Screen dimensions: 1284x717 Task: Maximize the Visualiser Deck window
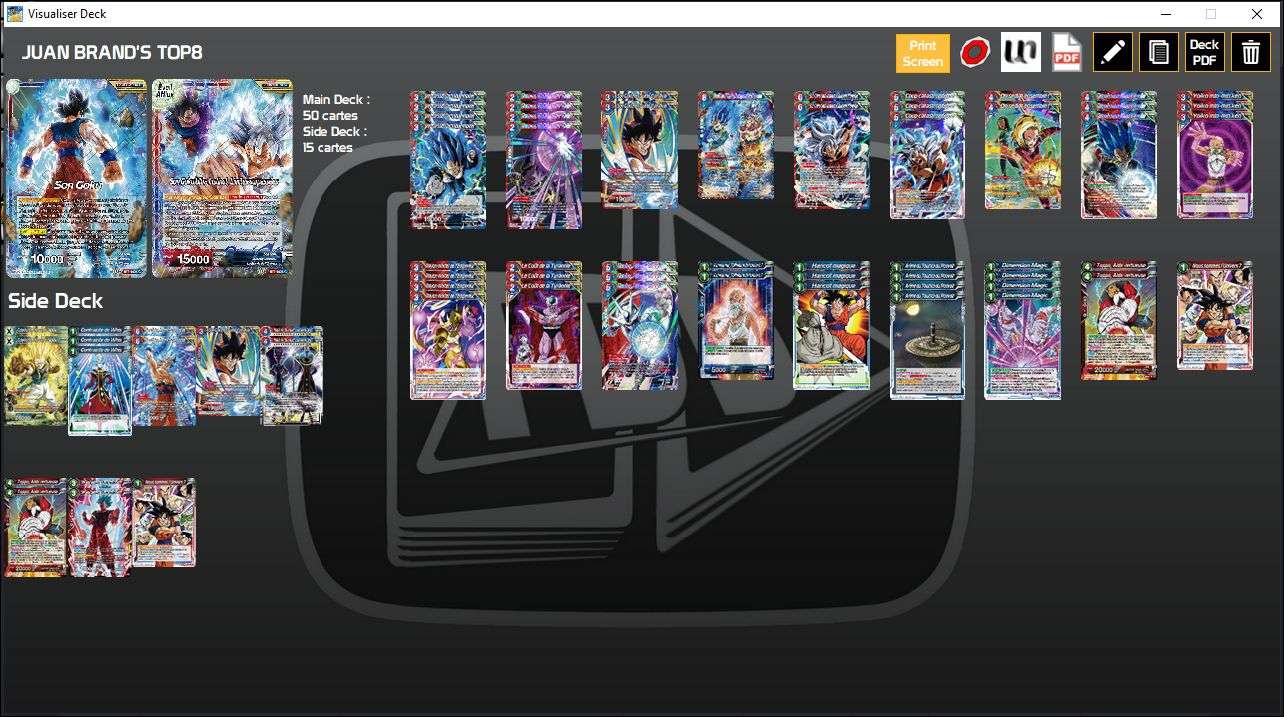[1211, 13]
